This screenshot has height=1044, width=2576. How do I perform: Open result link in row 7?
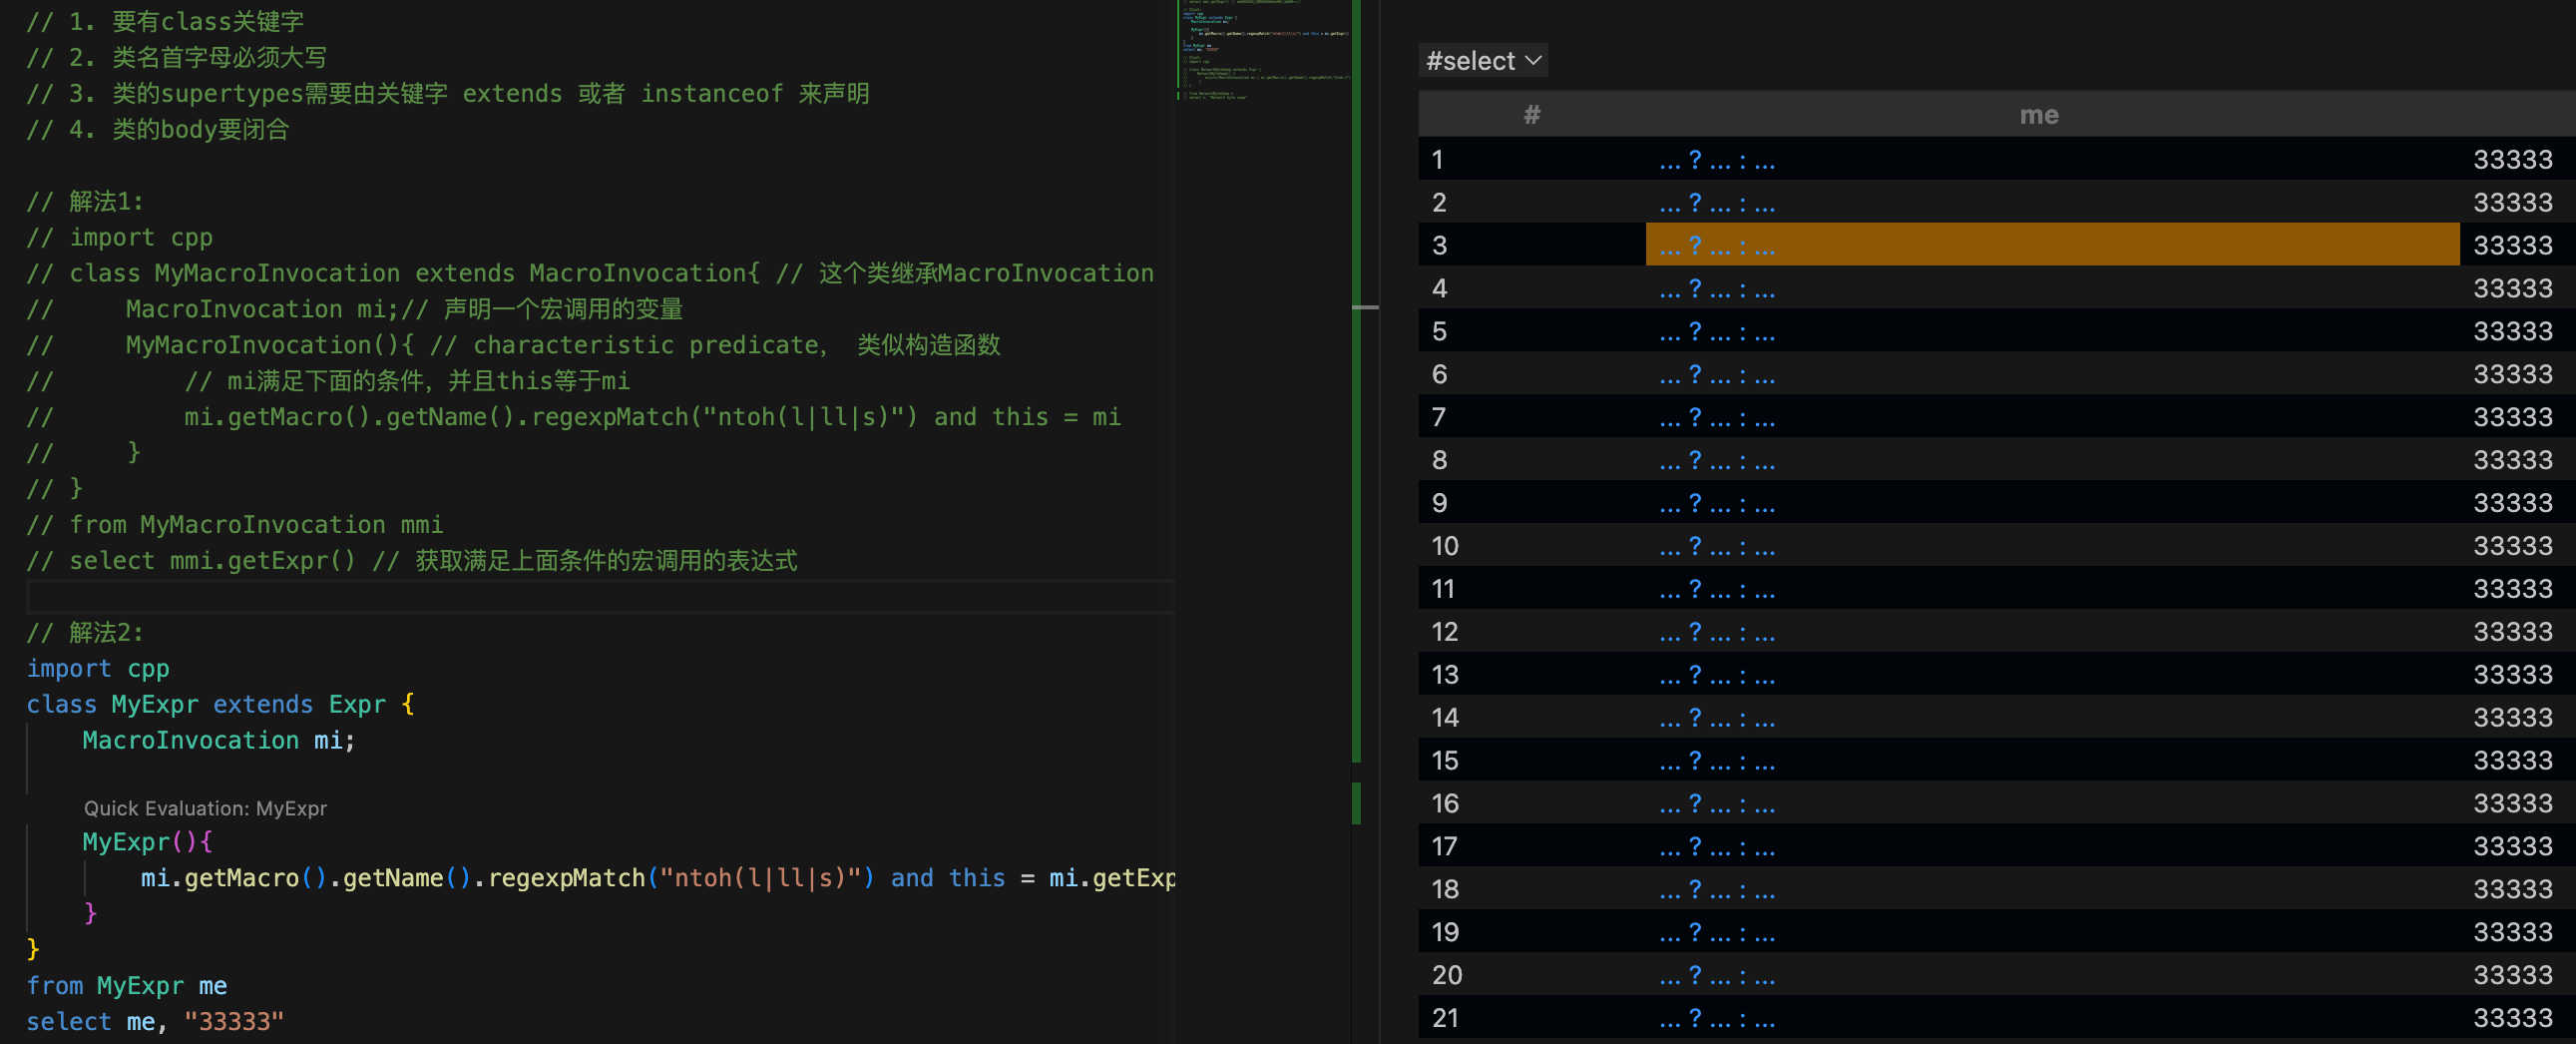pyautogui.click(x=1716, y=418)
